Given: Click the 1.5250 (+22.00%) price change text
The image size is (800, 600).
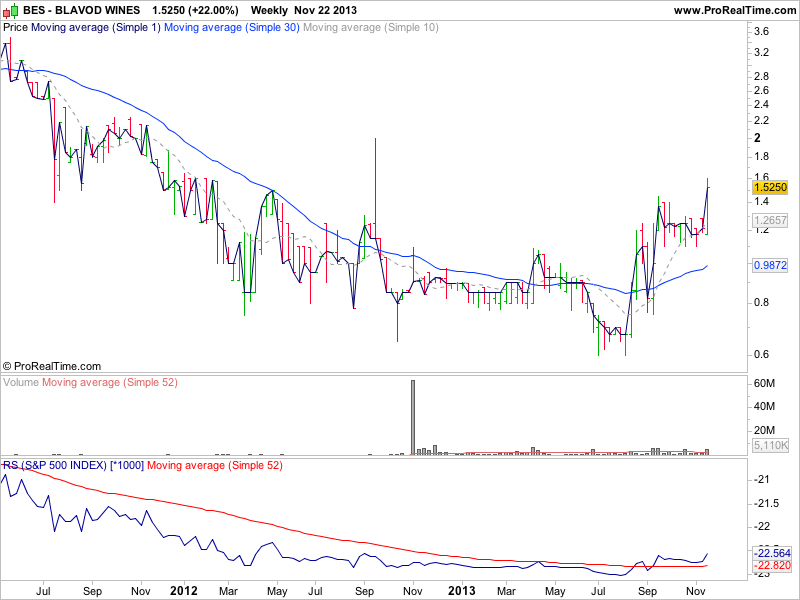Looking at the screenshot, I should point(195,10).
